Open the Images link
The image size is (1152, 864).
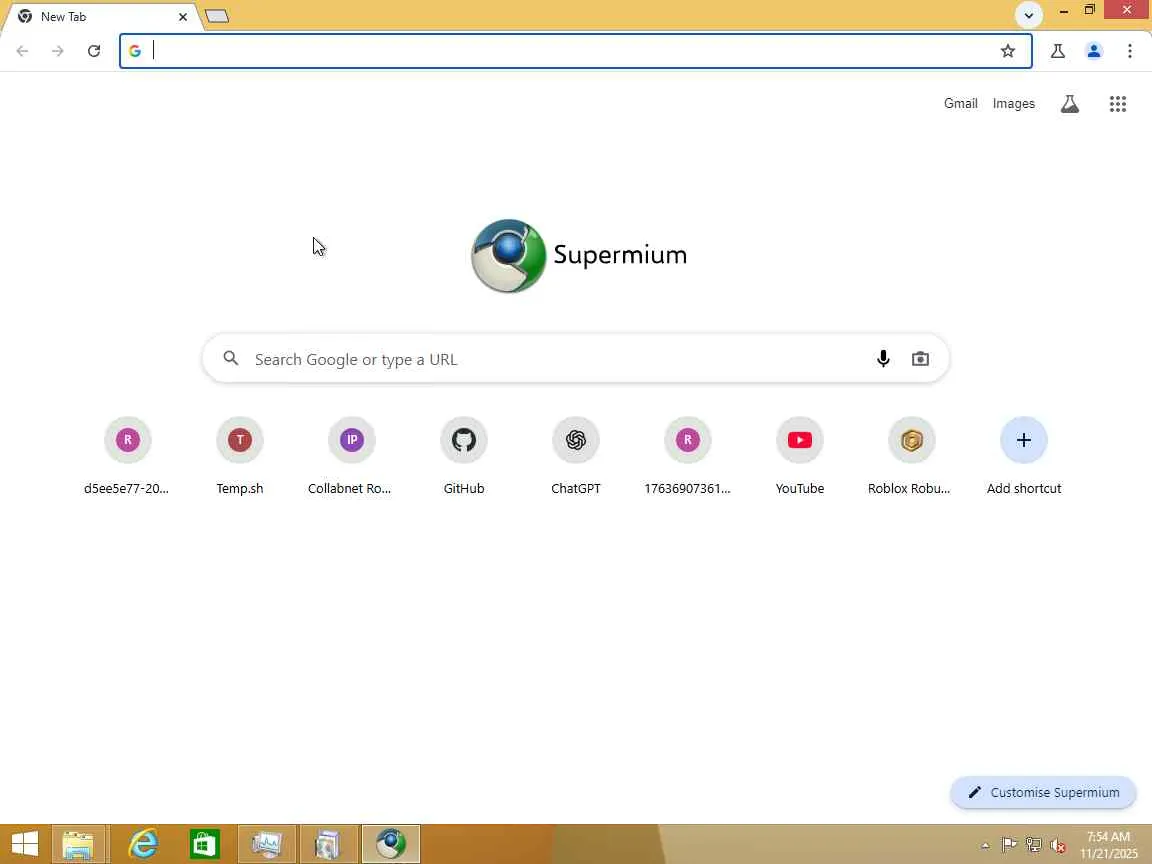1013,104
